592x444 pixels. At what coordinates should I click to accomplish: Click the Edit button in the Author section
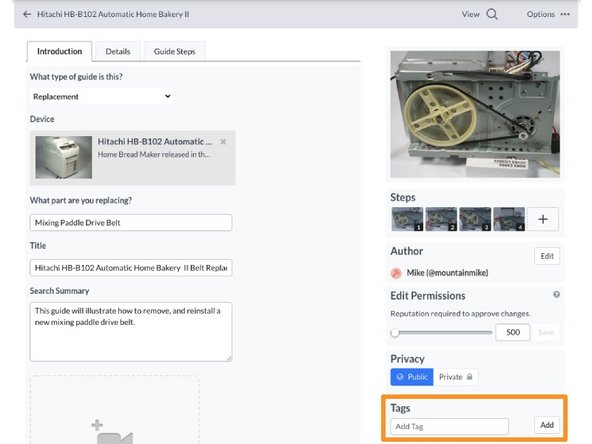(547, 256)
